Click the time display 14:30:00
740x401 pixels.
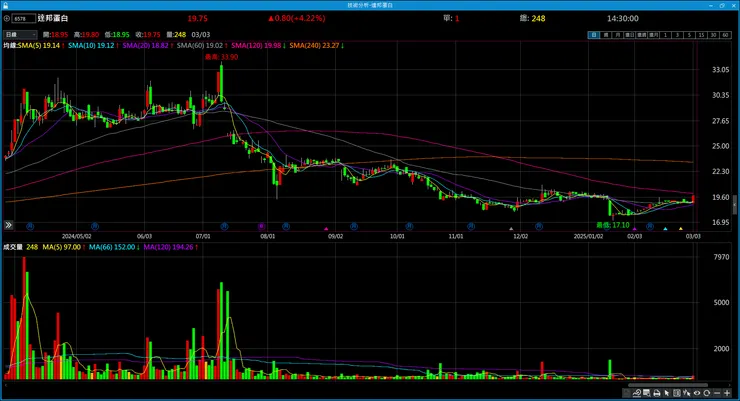pyautogui.click(x=622, y=18)
